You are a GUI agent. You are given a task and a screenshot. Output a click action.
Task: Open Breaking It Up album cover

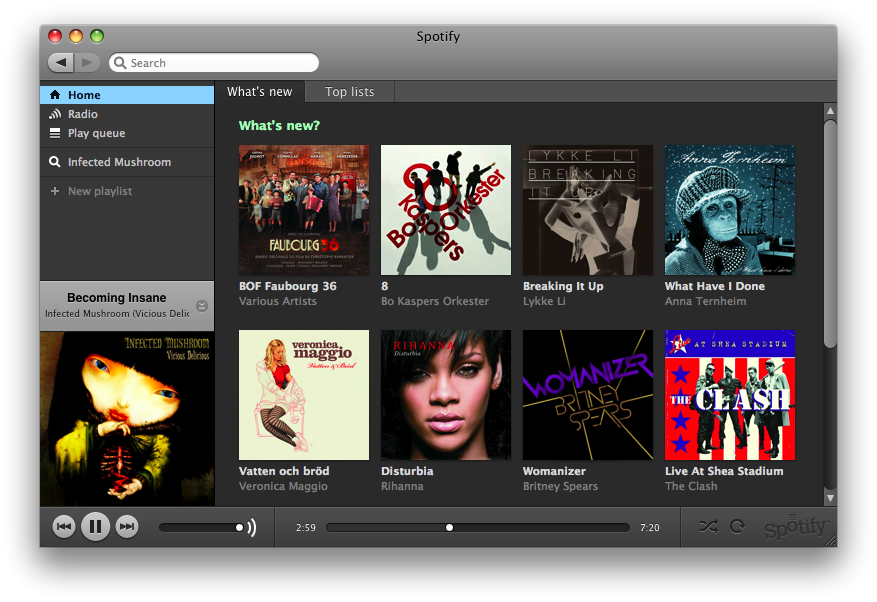(588, 210)
